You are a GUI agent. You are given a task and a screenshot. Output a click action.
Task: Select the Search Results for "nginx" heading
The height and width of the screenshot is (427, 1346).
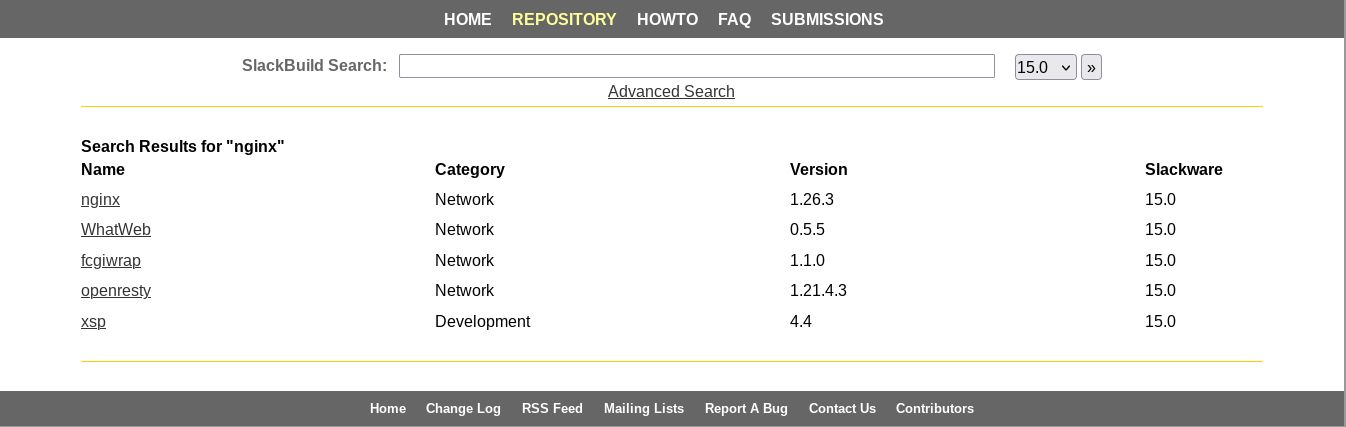point(183,146)
